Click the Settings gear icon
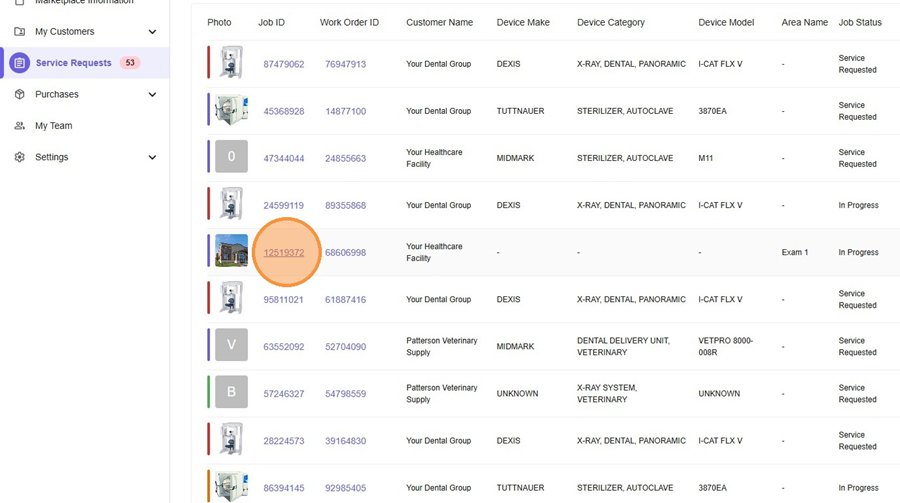900x503 pixels. (x=20, y=157)
